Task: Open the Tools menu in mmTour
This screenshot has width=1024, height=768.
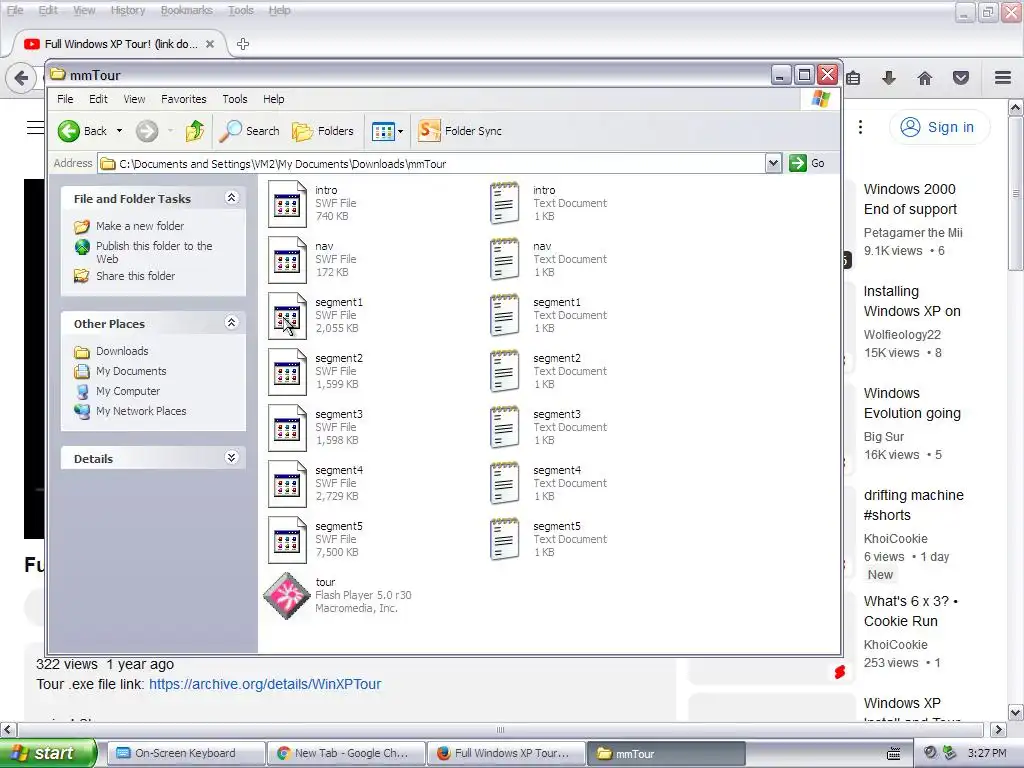Action: tap(234, 99)
